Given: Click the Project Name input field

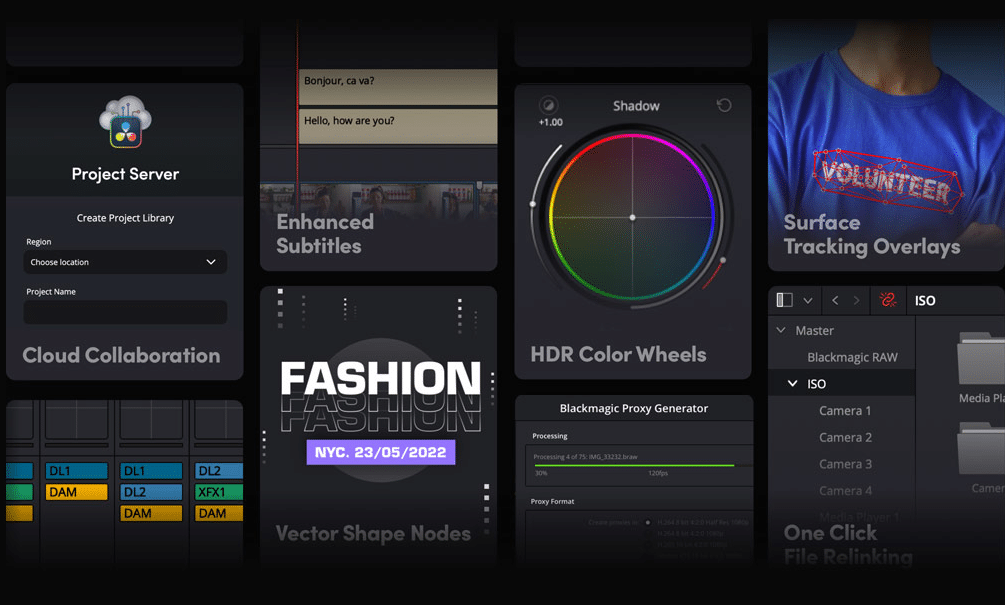Looking at the screenshot, I should click(x=125, y=312).
